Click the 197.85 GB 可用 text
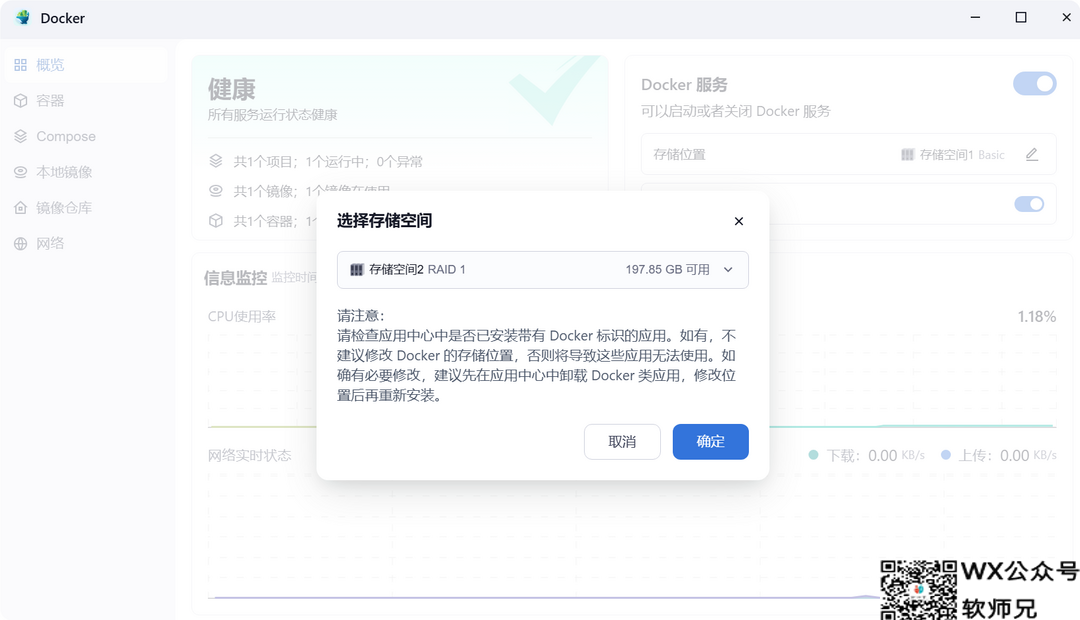Image resolution: width=1080 pixels, height=620 pixels. [667, 269]
